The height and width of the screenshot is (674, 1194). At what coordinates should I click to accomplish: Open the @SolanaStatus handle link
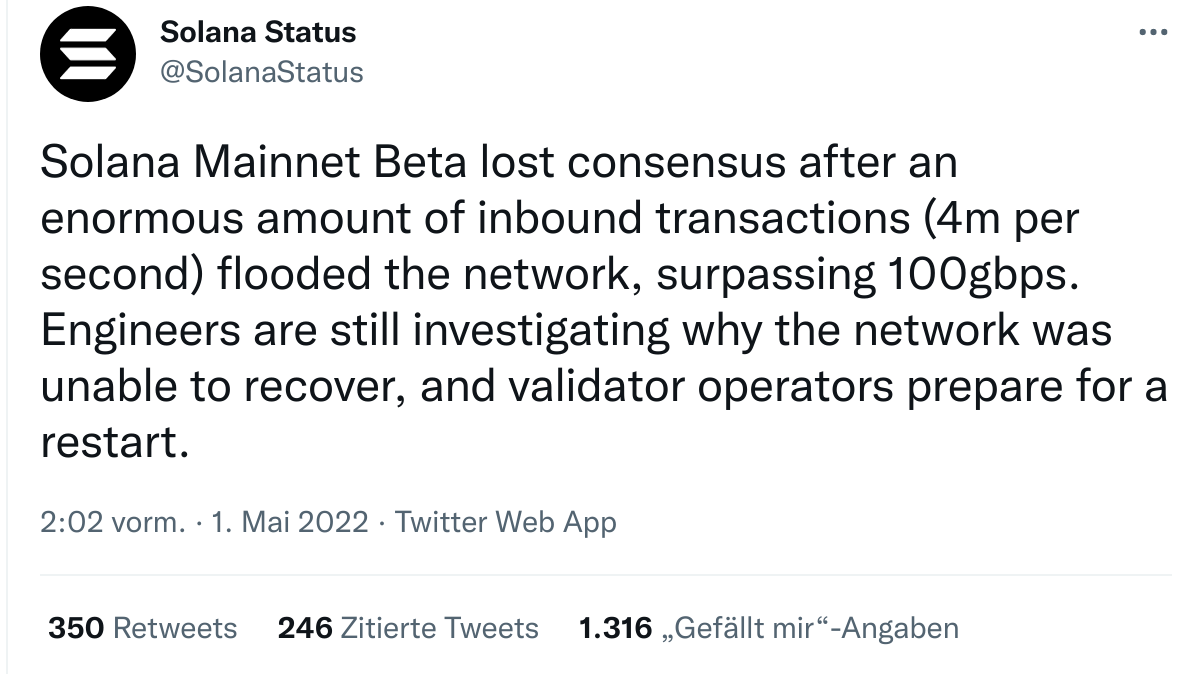[262, 72]
